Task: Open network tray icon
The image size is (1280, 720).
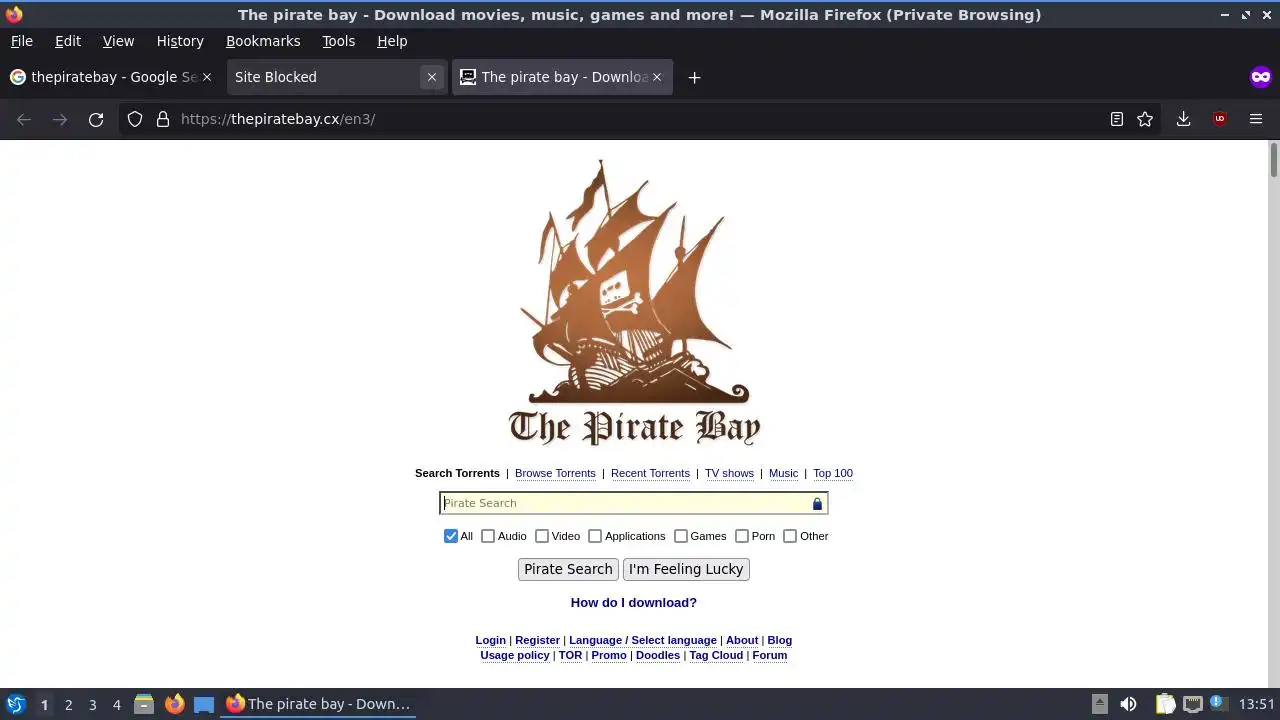Action: (1192, 704)
